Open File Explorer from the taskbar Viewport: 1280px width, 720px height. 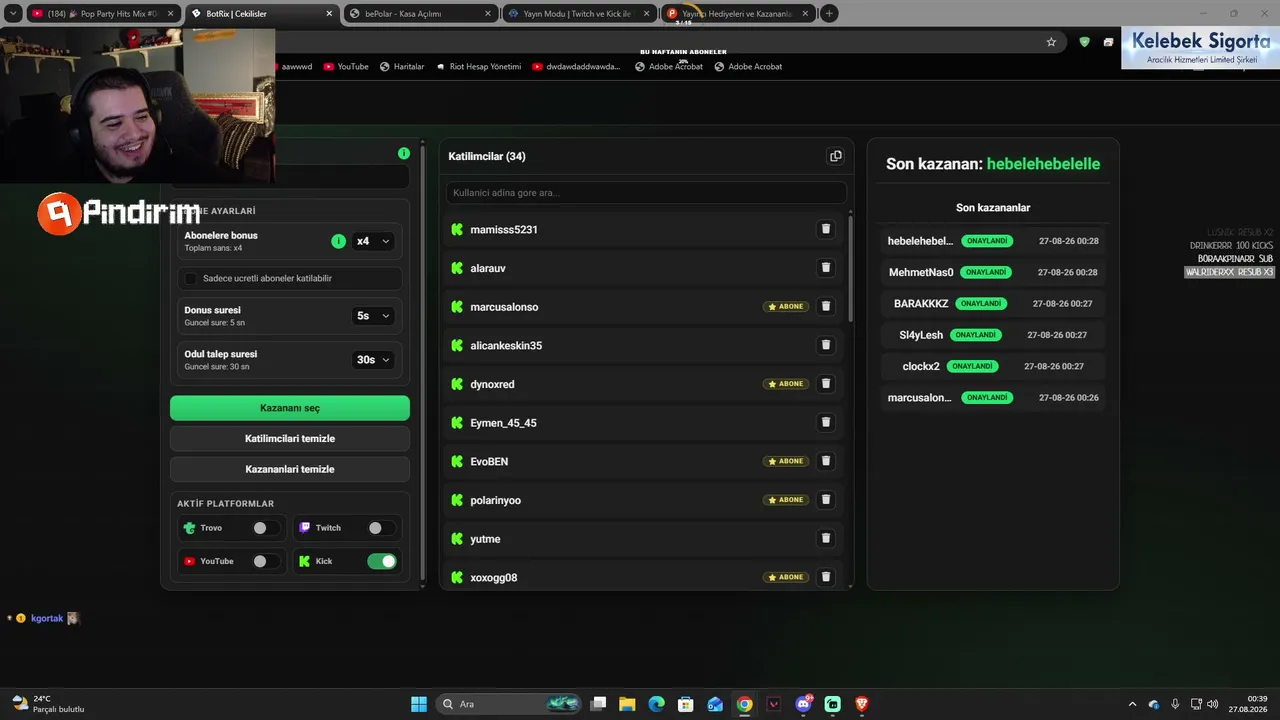pos(627,704)
